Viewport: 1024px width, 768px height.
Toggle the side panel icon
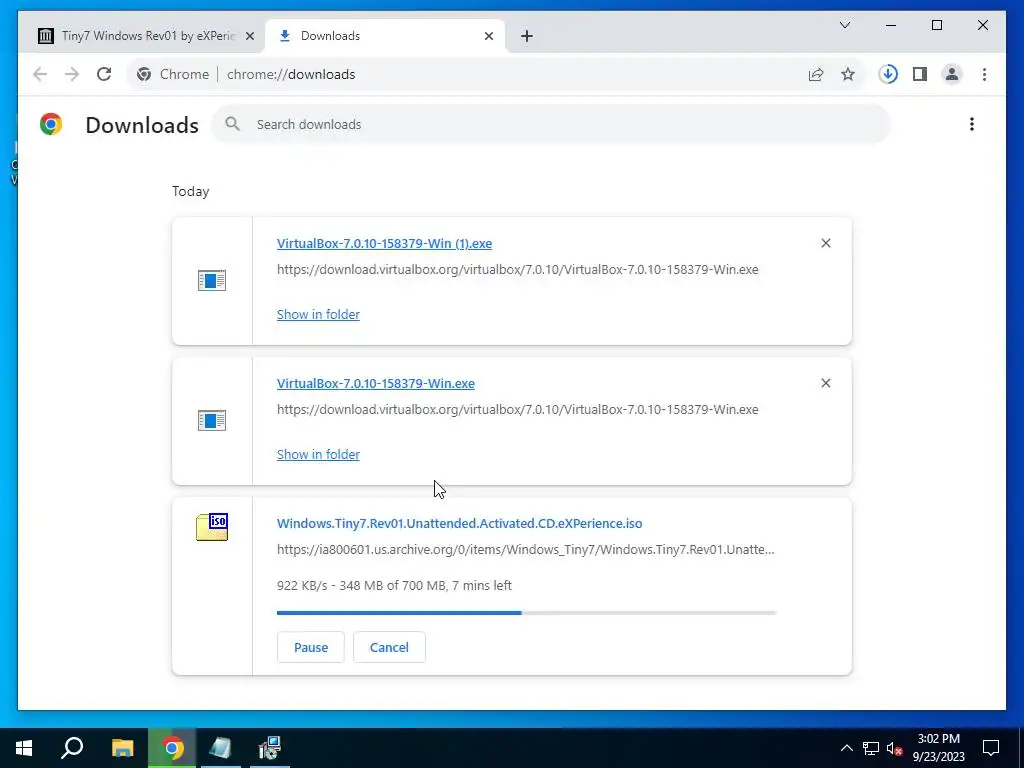920,74
